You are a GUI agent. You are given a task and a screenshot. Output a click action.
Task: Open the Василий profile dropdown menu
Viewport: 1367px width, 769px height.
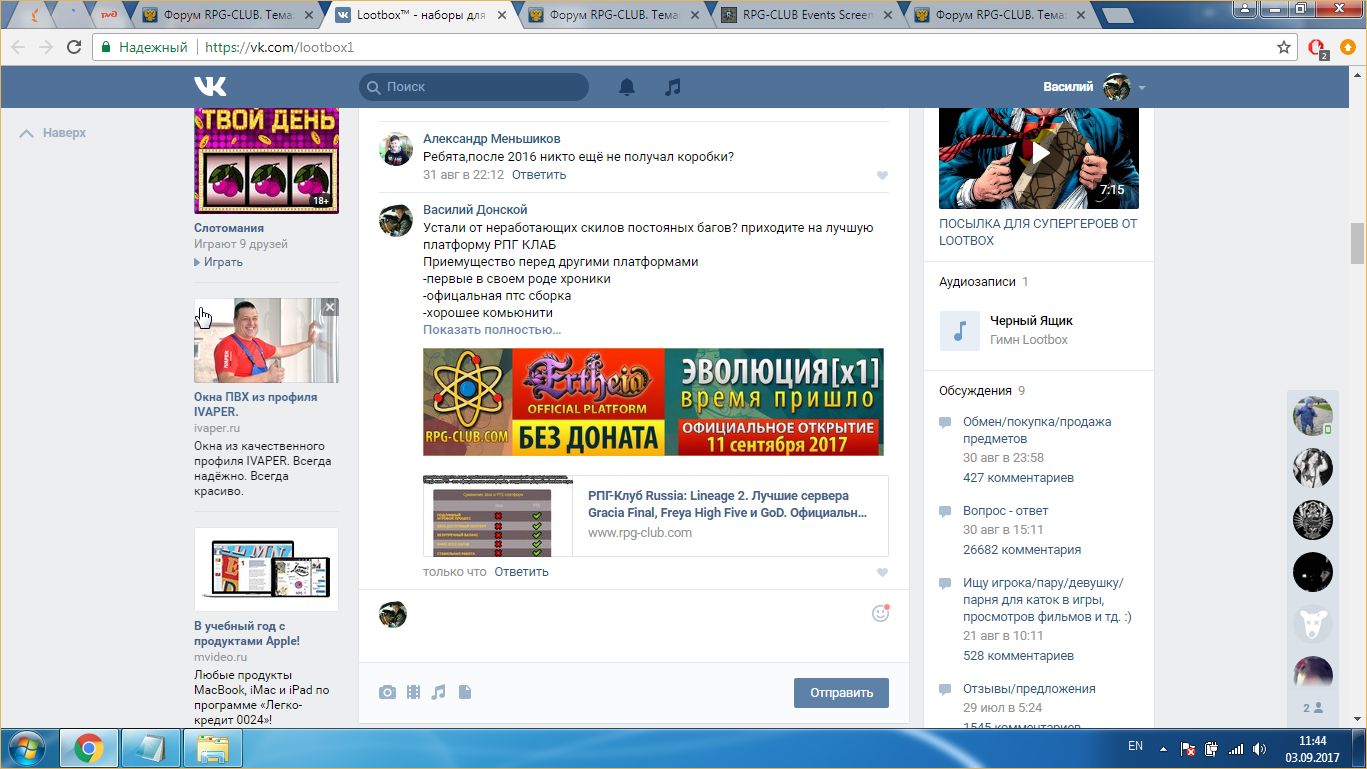coord(1094,87)
